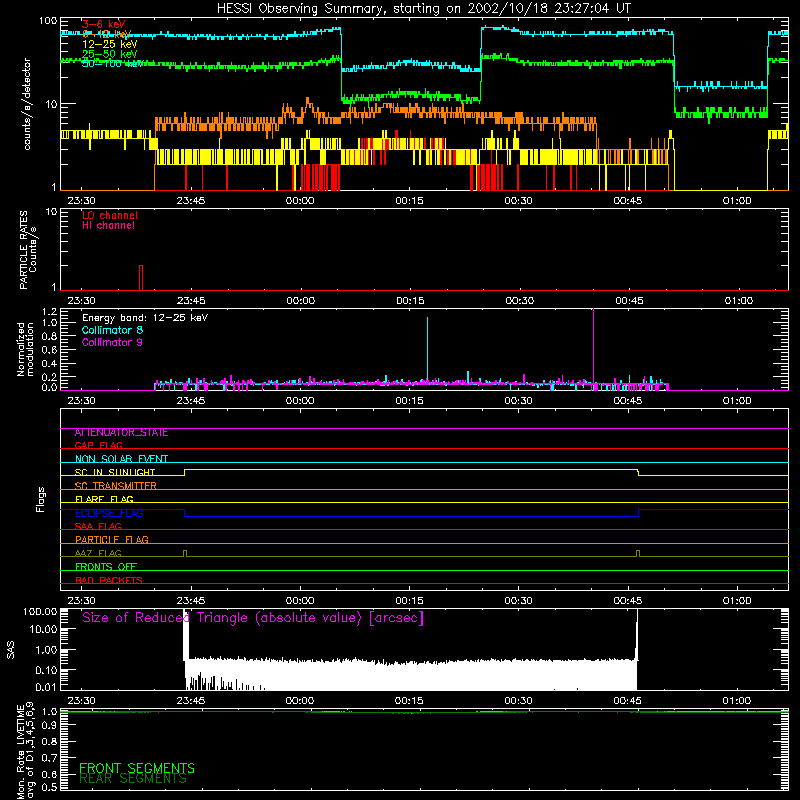
Task: Click the GAP_FLAG label
Action: coord(98,445)
